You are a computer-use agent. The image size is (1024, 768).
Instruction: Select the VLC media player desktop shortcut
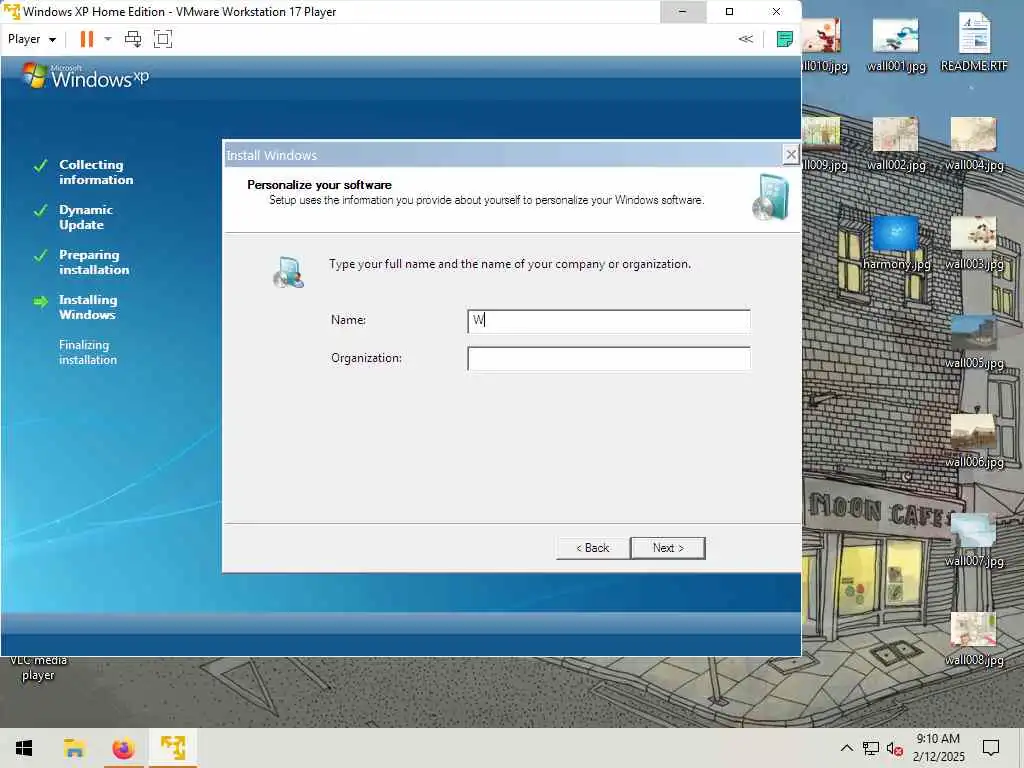tap(38, 668)
